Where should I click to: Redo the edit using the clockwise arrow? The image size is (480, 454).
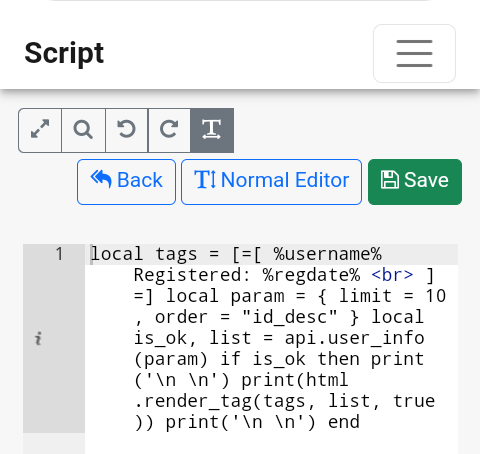tap(169, 130)
